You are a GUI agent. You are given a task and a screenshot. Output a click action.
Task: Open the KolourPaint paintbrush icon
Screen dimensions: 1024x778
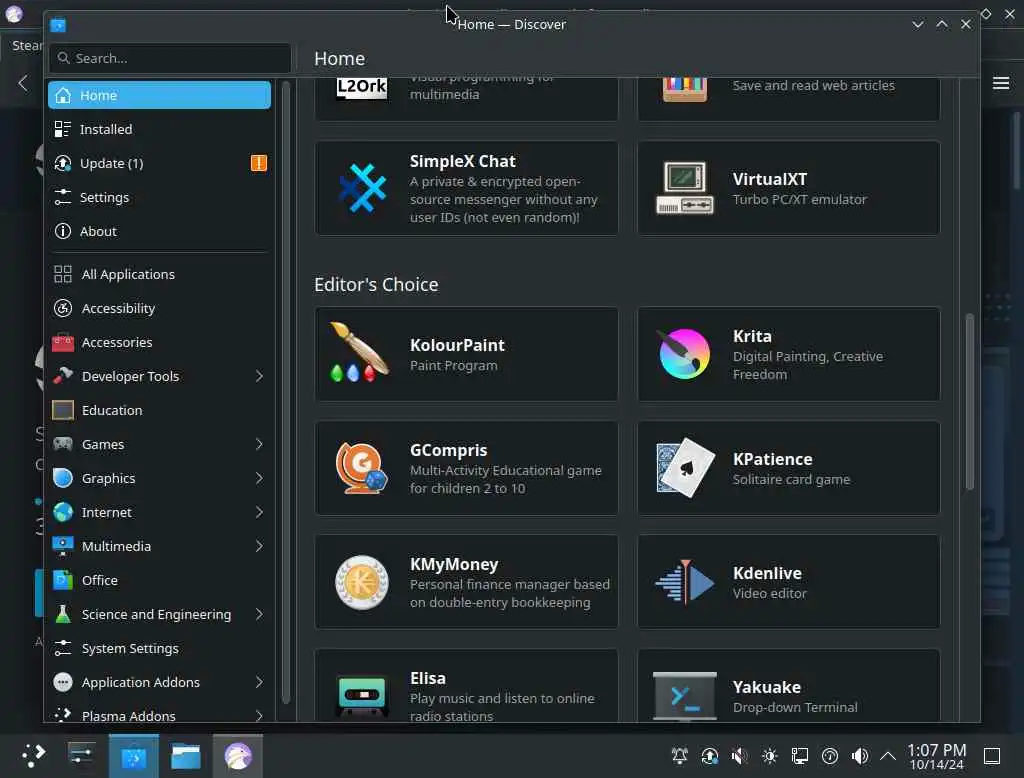click(x=360, y=353)
